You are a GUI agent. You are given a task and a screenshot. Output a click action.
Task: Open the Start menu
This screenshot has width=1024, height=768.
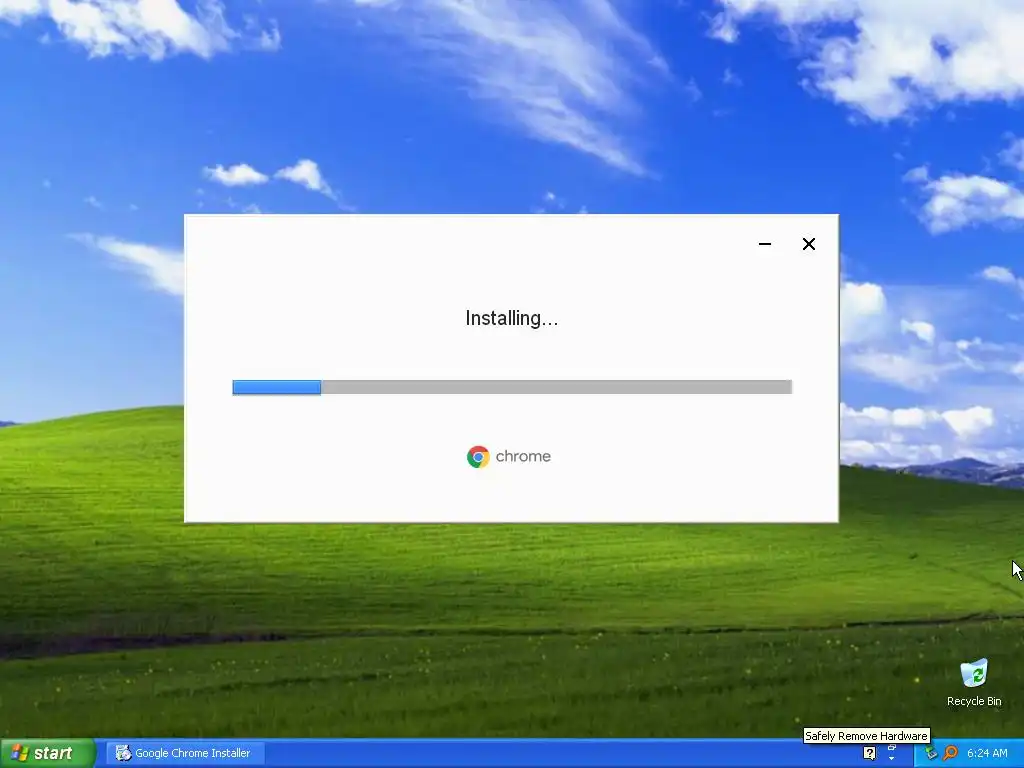tap(47, 753)
